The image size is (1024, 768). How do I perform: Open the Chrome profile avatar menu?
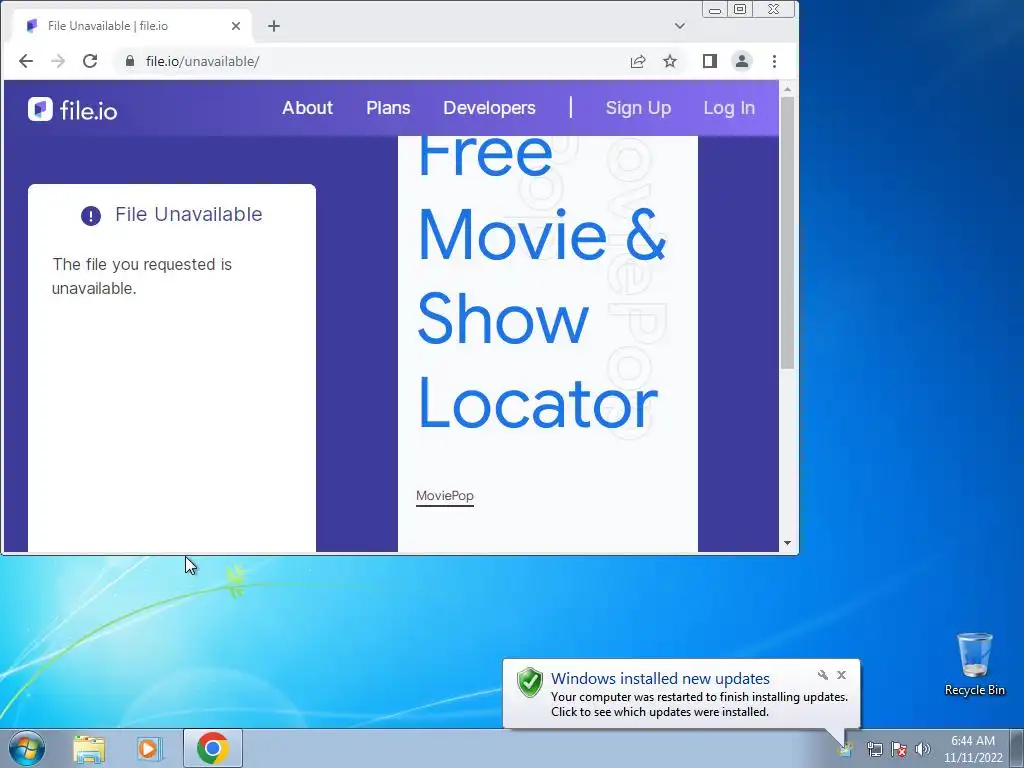[x=742, y=61]
